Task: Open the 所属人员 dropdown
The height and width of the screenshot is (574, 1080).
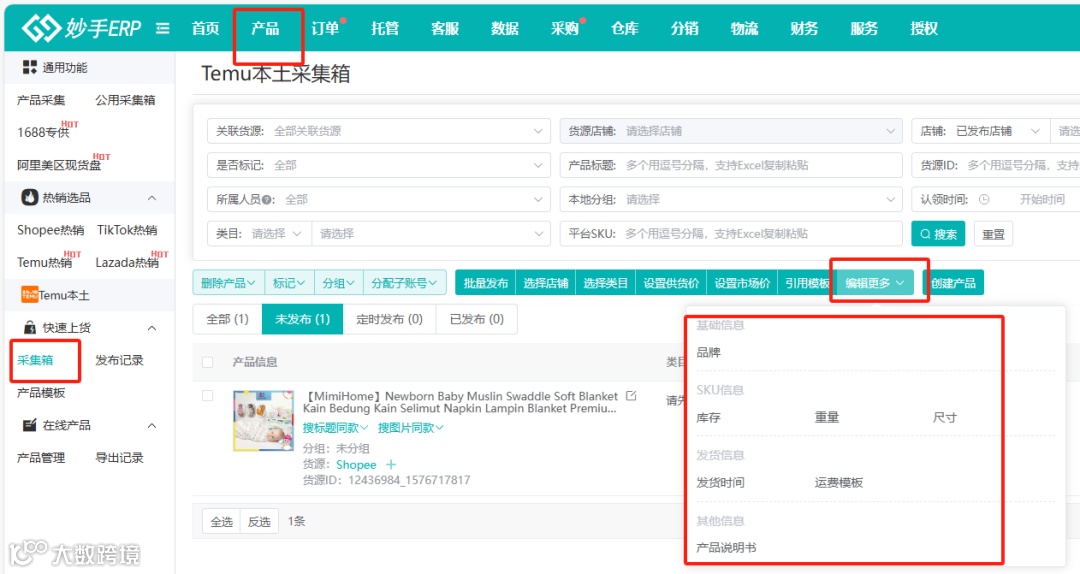Action: [379, 200]
